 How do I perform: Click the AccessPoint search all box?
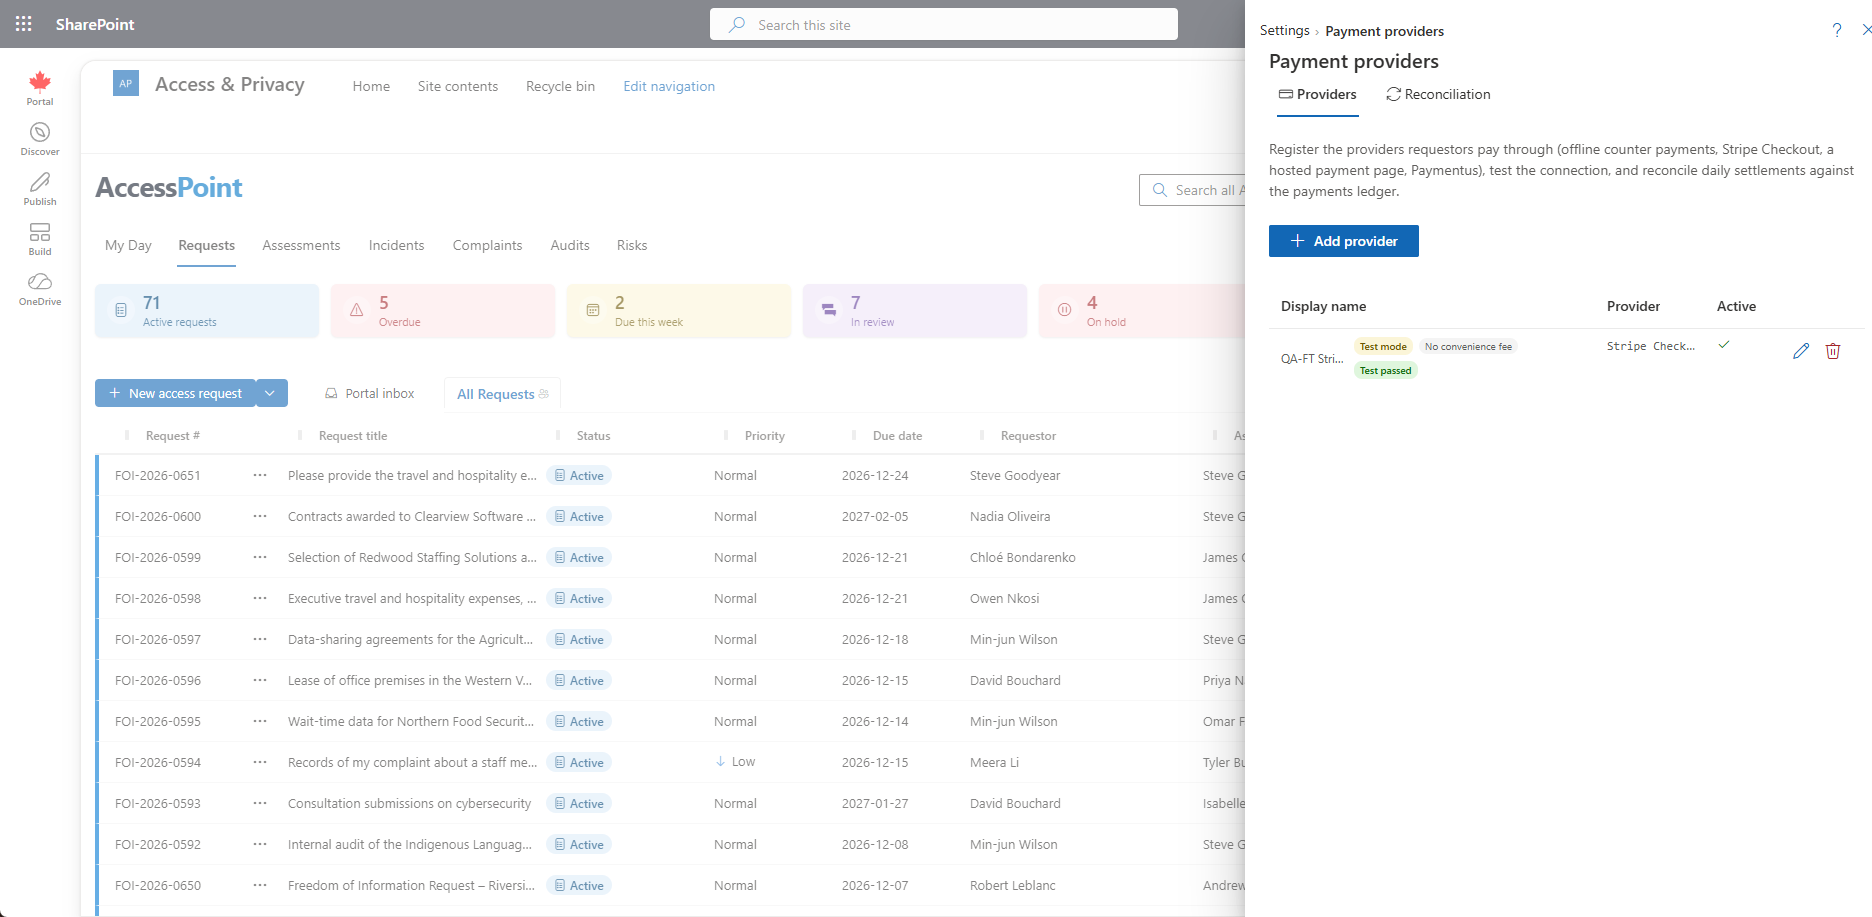tap(1193, 190)
